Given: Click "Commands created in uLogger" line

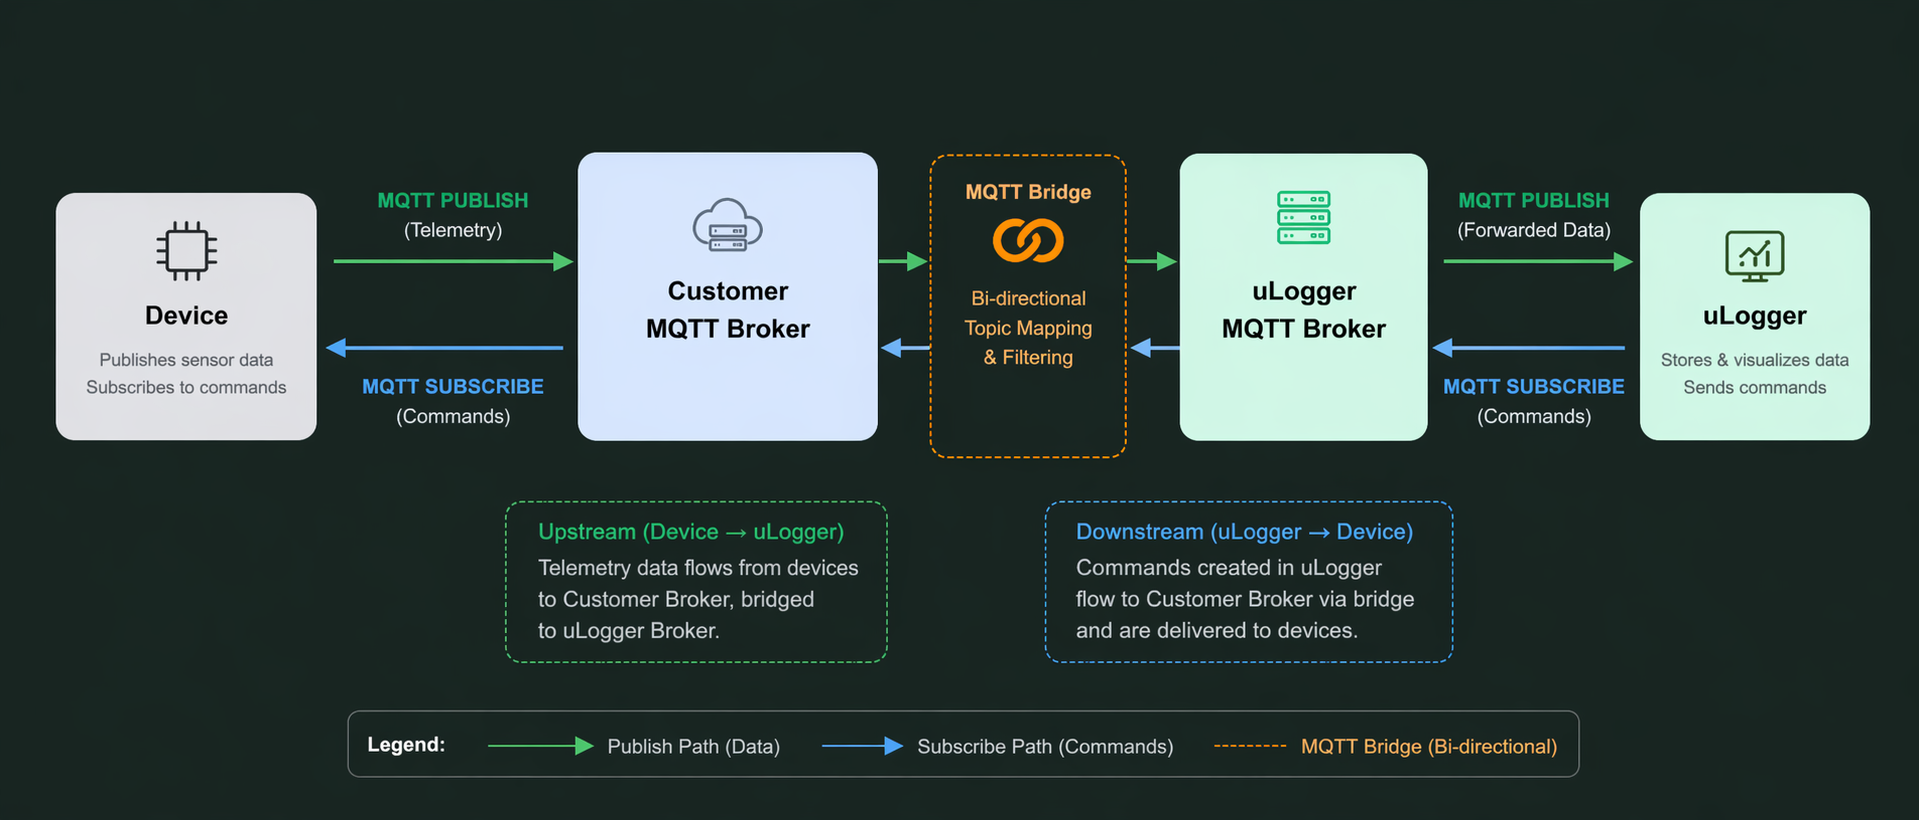Looking at the screenshot, I should coord(1228,568).
